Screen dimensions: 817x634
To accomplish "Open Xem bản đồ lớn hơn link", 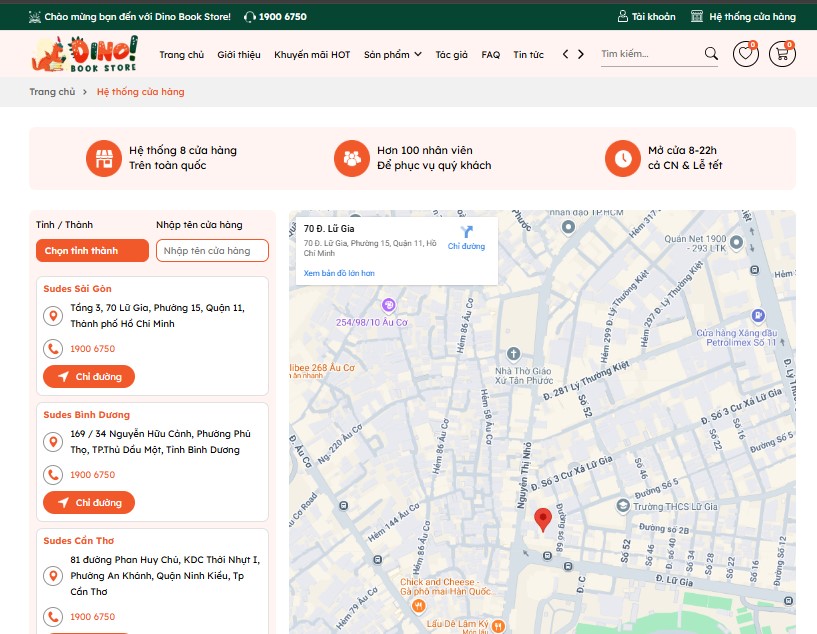I will click(x=339, y=273).
